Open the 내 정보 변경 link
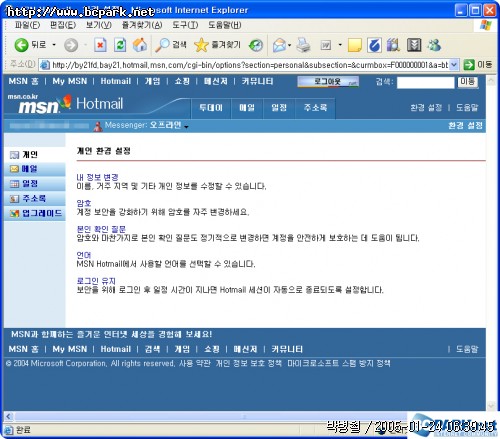Image resolution: width=500 pixels, height=439 pixels. tap(97, 177)
